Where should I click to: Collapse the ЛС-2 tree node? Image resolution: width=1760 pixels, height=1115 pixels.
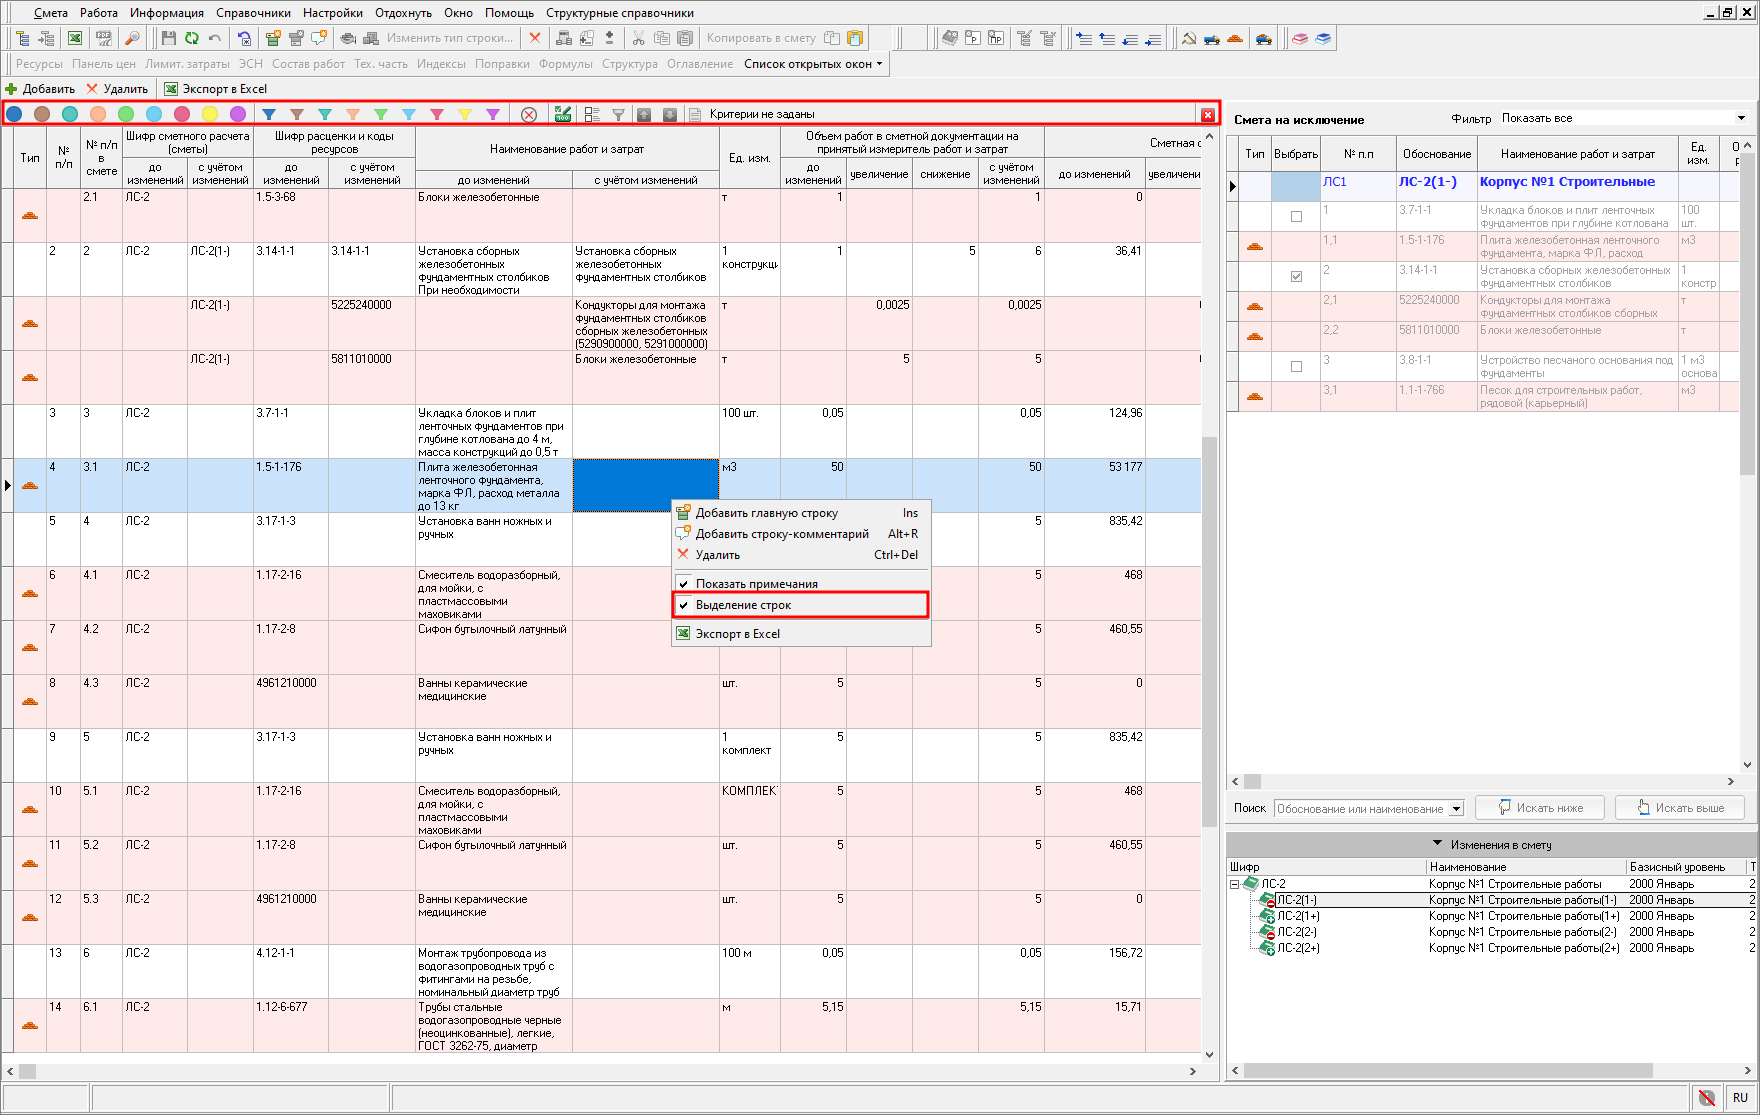(1235, 884)
